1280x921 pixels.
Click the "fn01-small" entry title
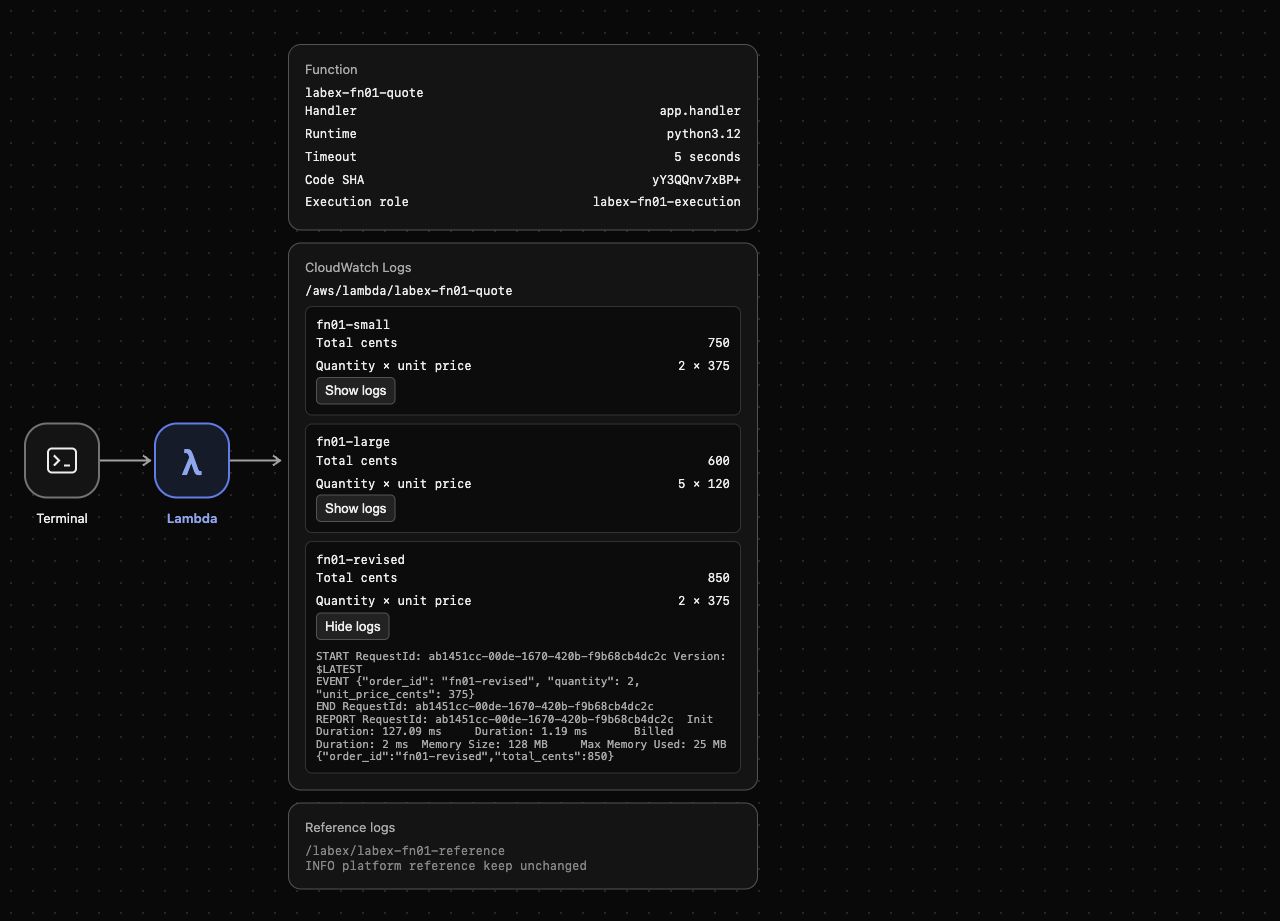coord(353,325)
